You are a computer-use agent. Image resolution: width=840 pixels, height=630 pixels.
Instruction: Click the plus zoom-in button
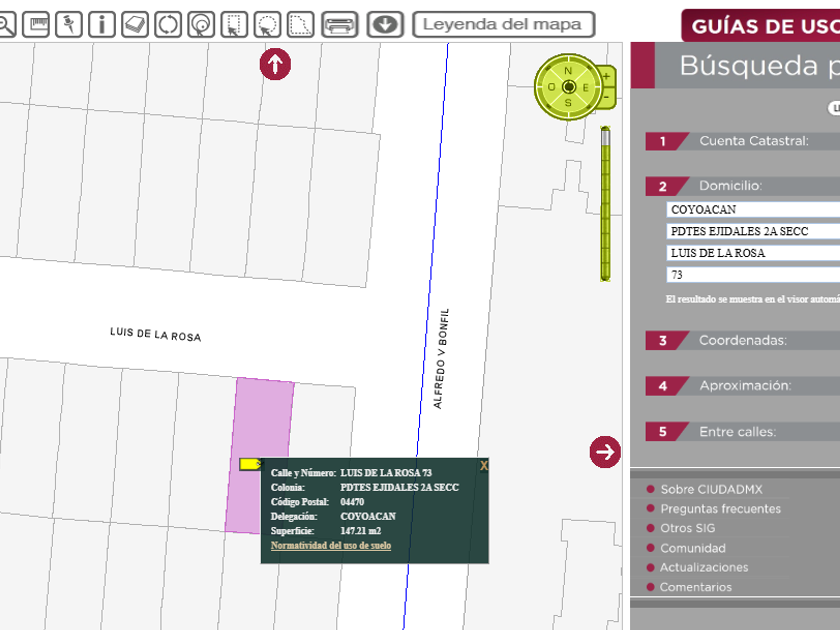click(x=605, y=76)
